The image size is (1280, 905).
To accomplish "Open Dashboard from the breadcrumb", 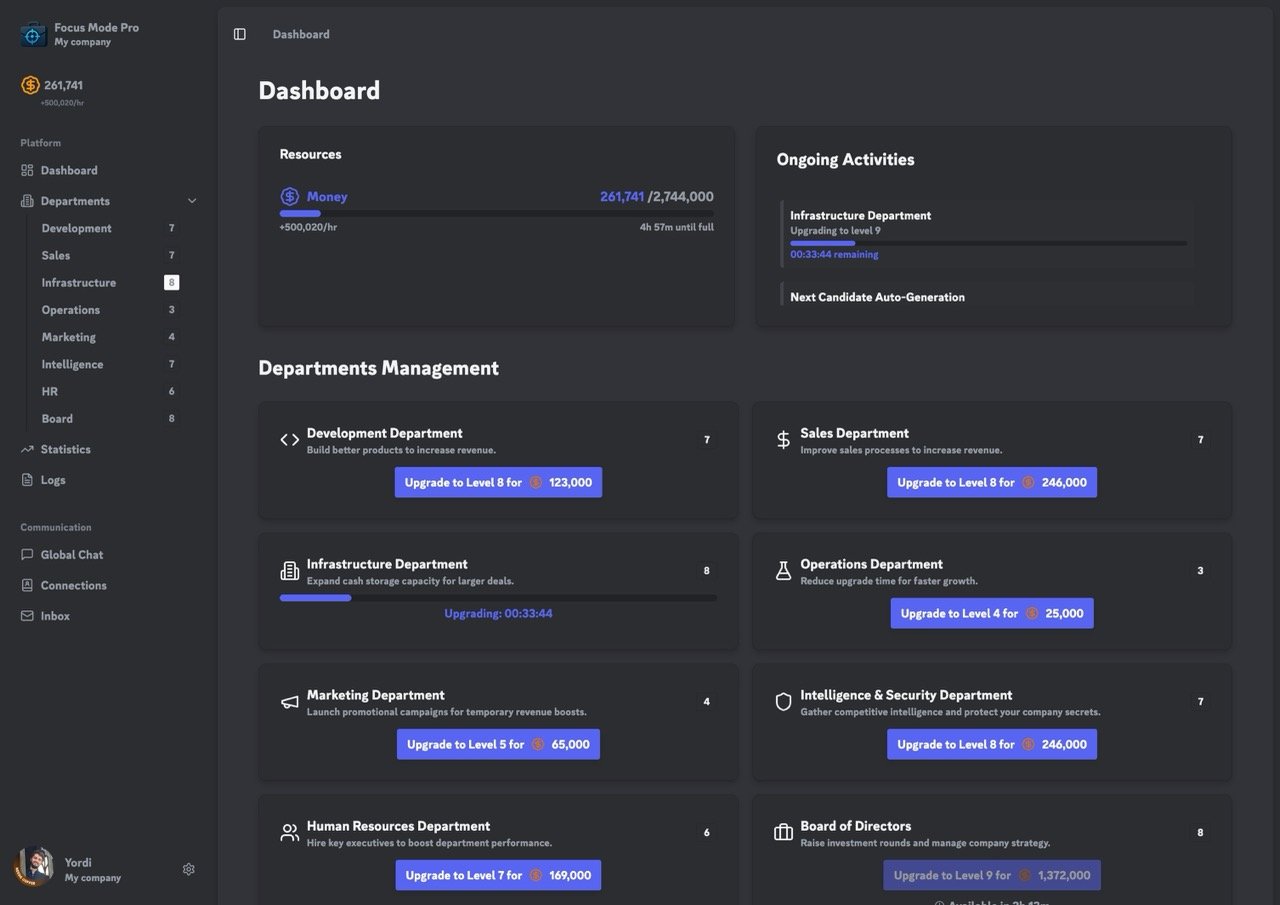I will pos(300,33).
